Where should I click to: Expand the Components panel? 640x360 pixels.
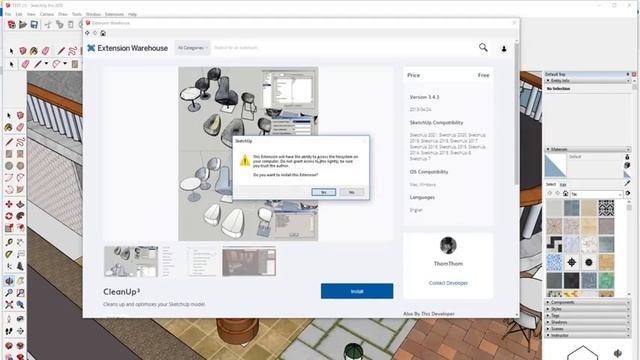click(x=588, y=302)
